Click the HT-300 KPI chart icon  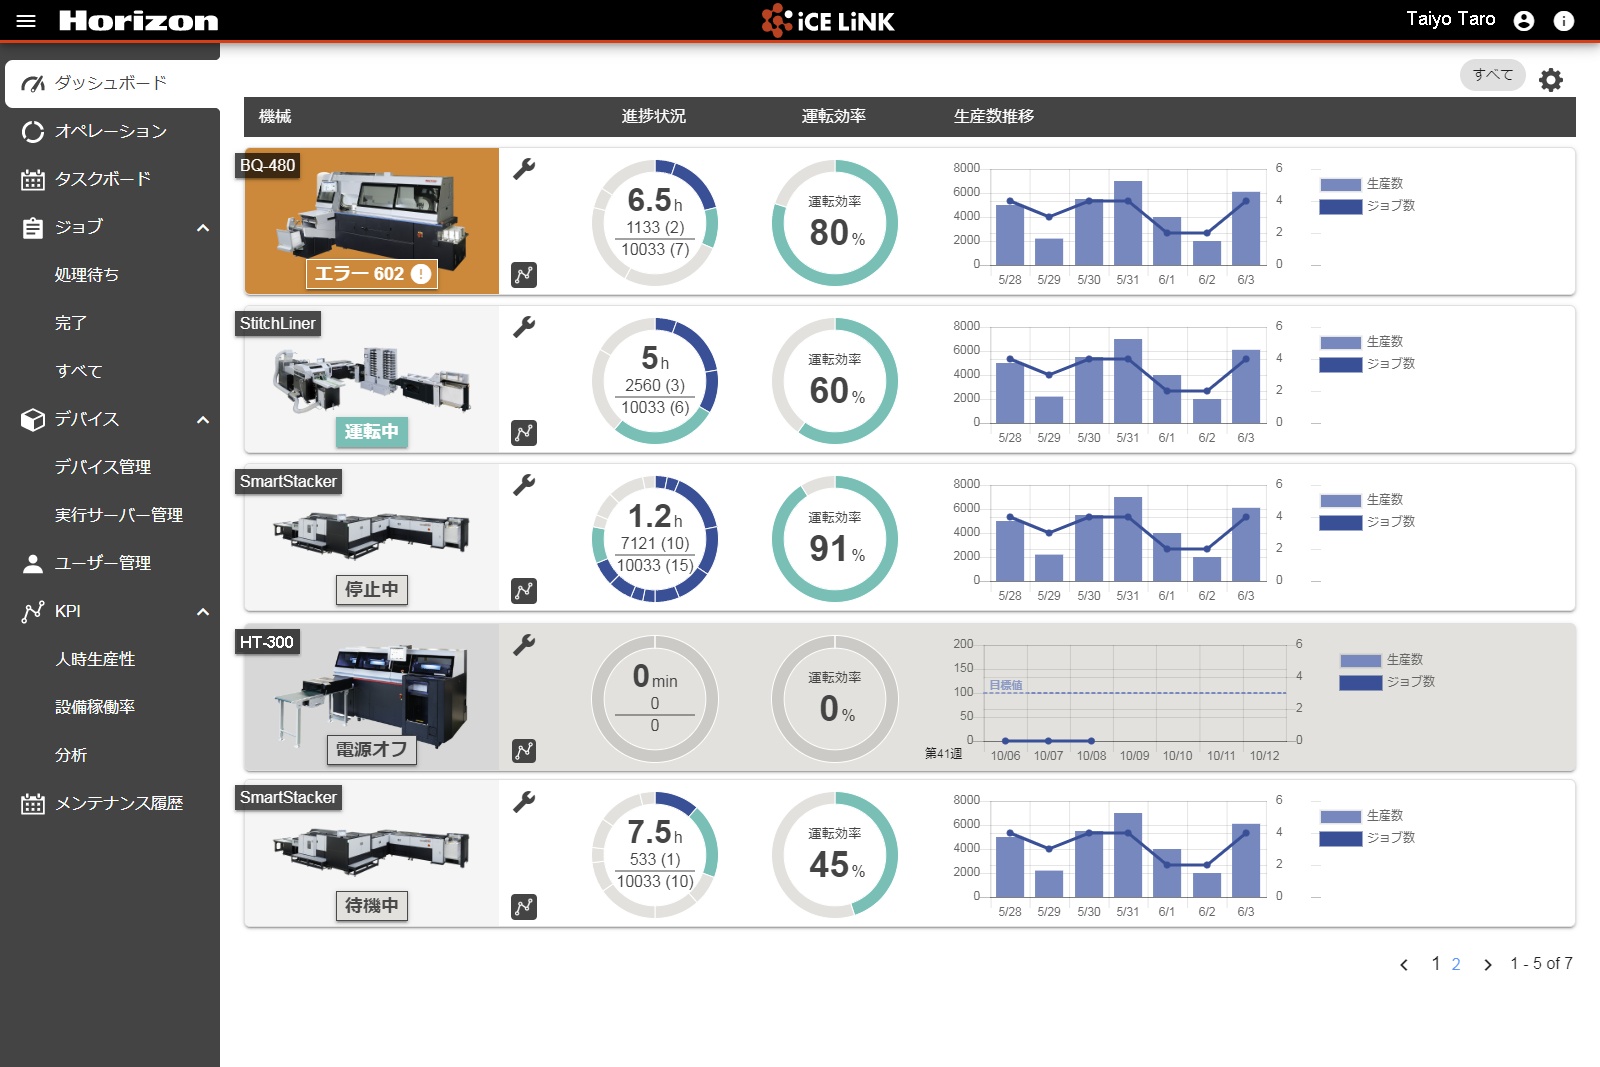pos(524,750)
